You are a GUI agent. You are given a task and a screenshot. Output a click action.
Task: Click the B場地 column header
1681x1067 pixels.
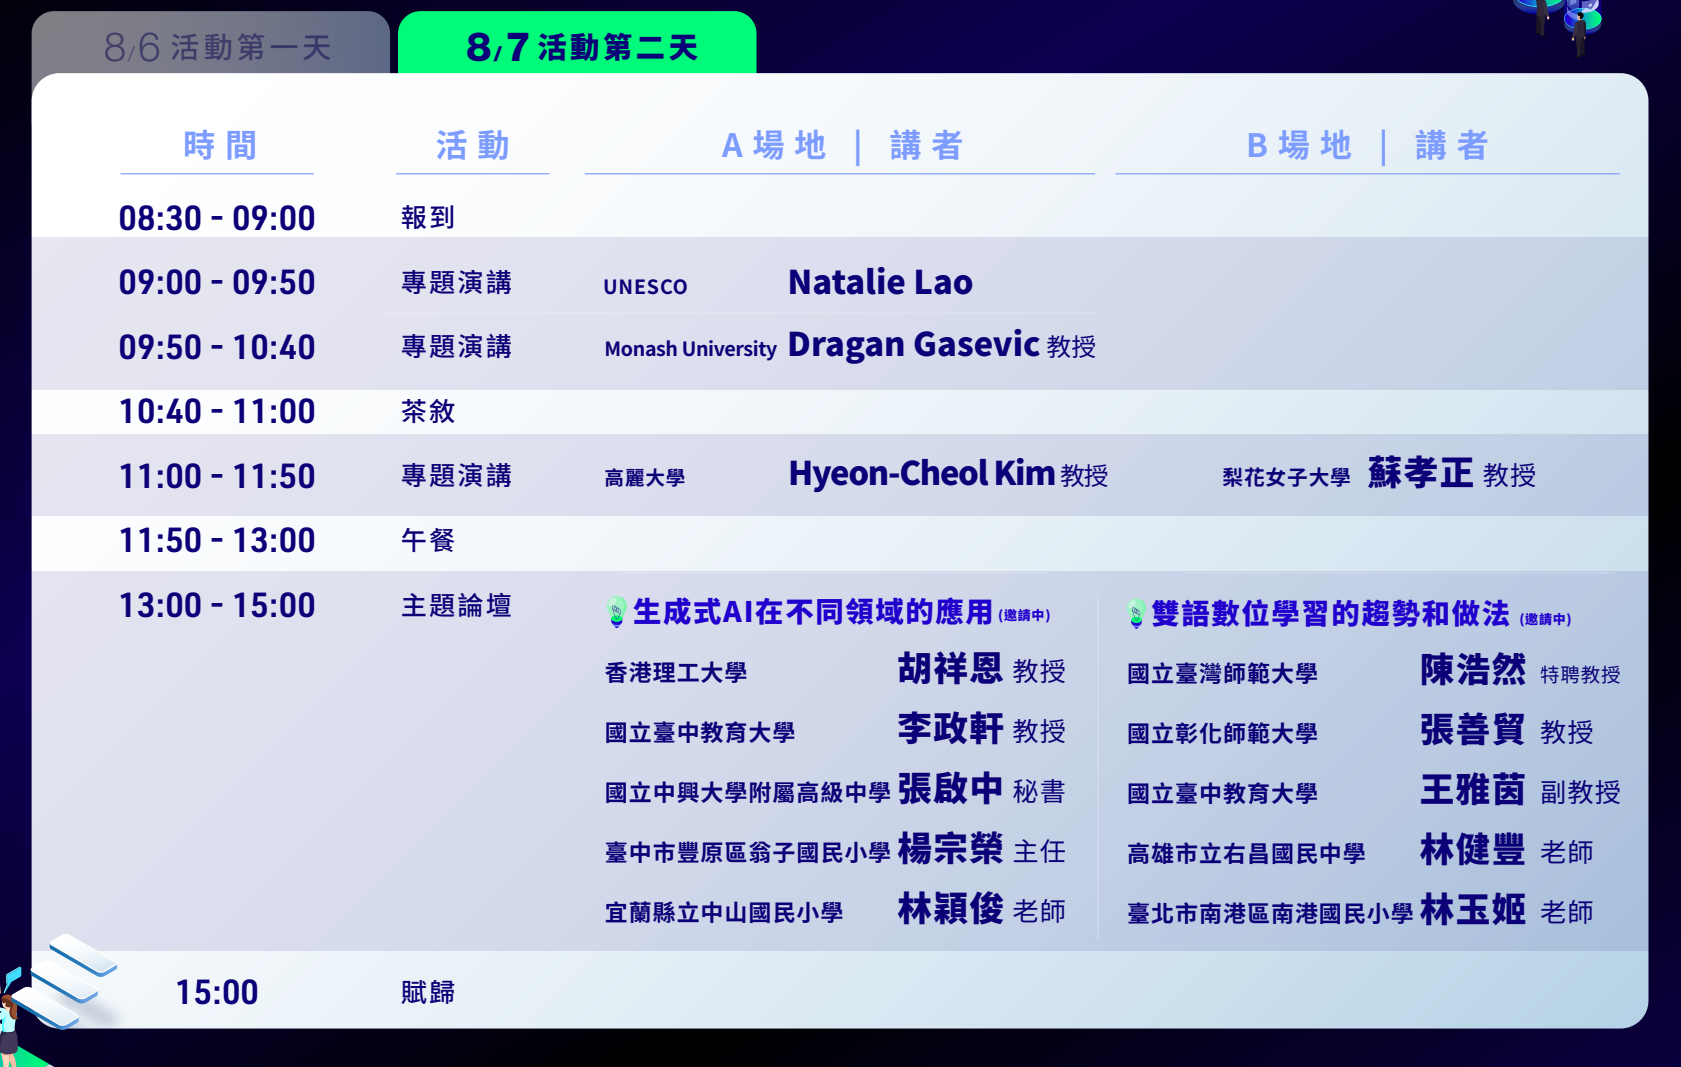(x=1298, y=146)
